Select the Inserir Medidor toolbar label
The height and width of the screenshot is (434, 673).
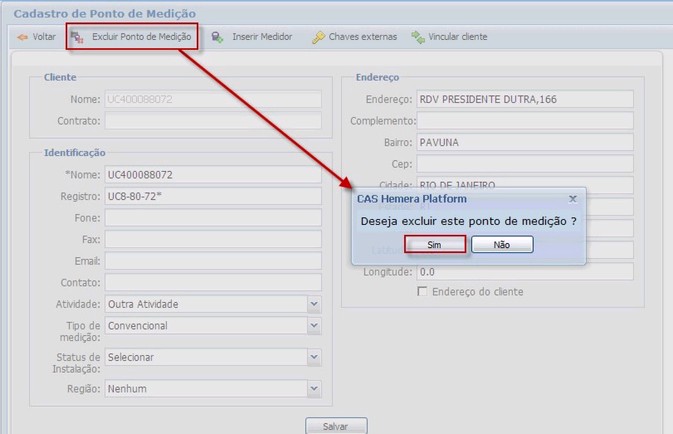point(262,37)
